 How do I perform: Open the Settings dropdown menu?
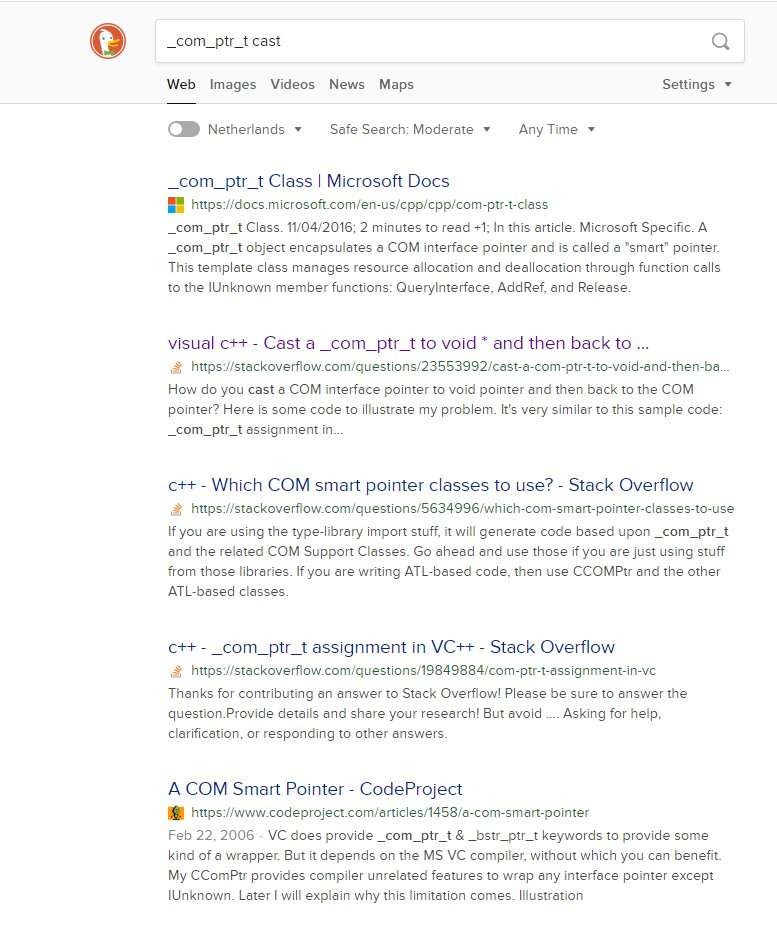[x=697, y=84]
